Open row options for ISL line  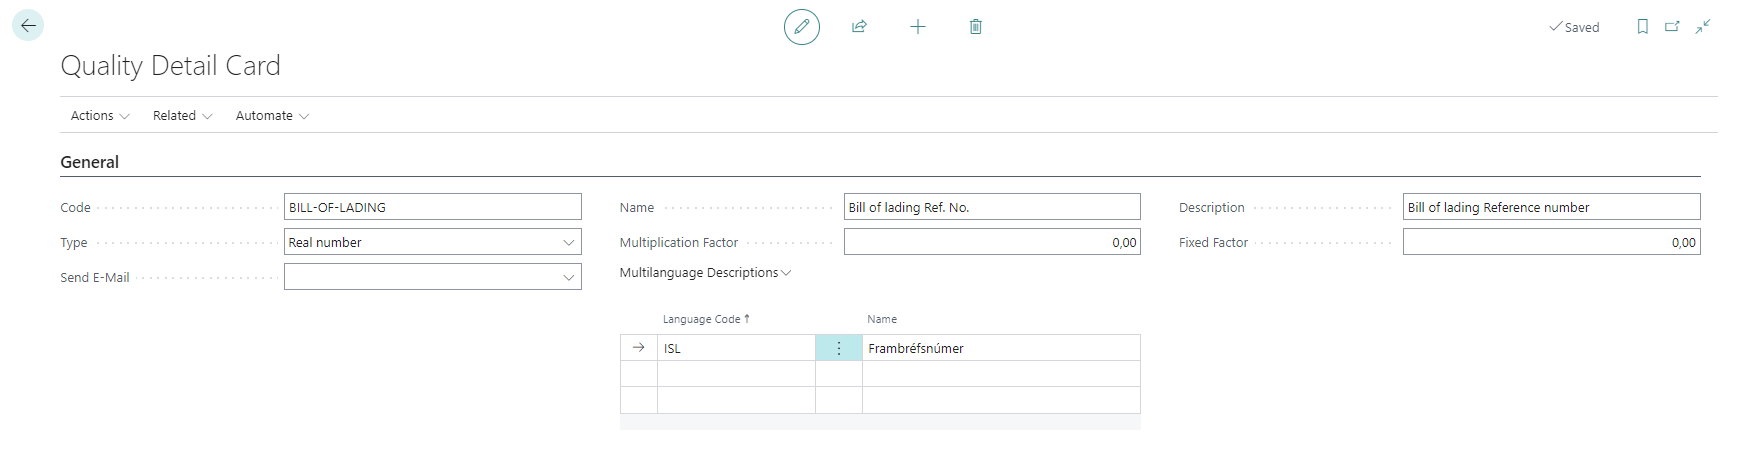(x=838, y=348)
